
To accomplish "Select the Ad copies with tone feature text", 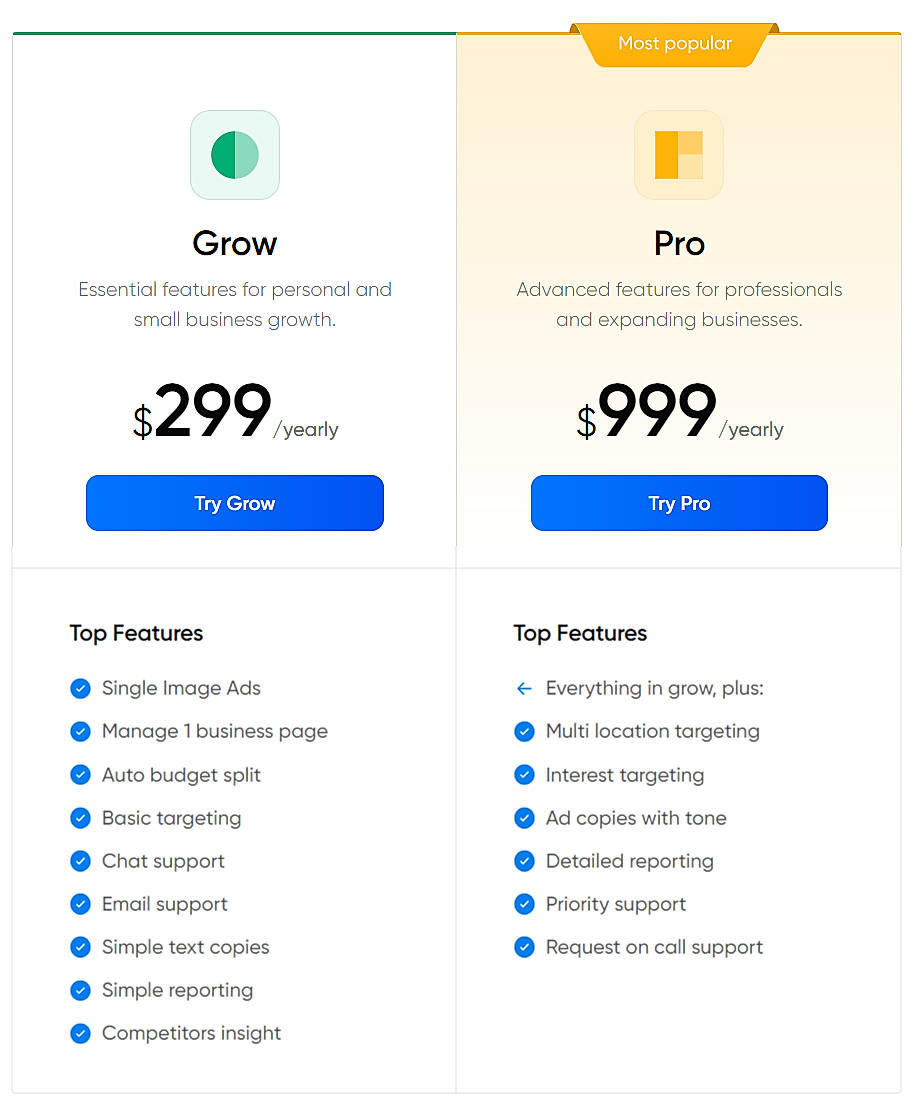I will coord(635,818).
